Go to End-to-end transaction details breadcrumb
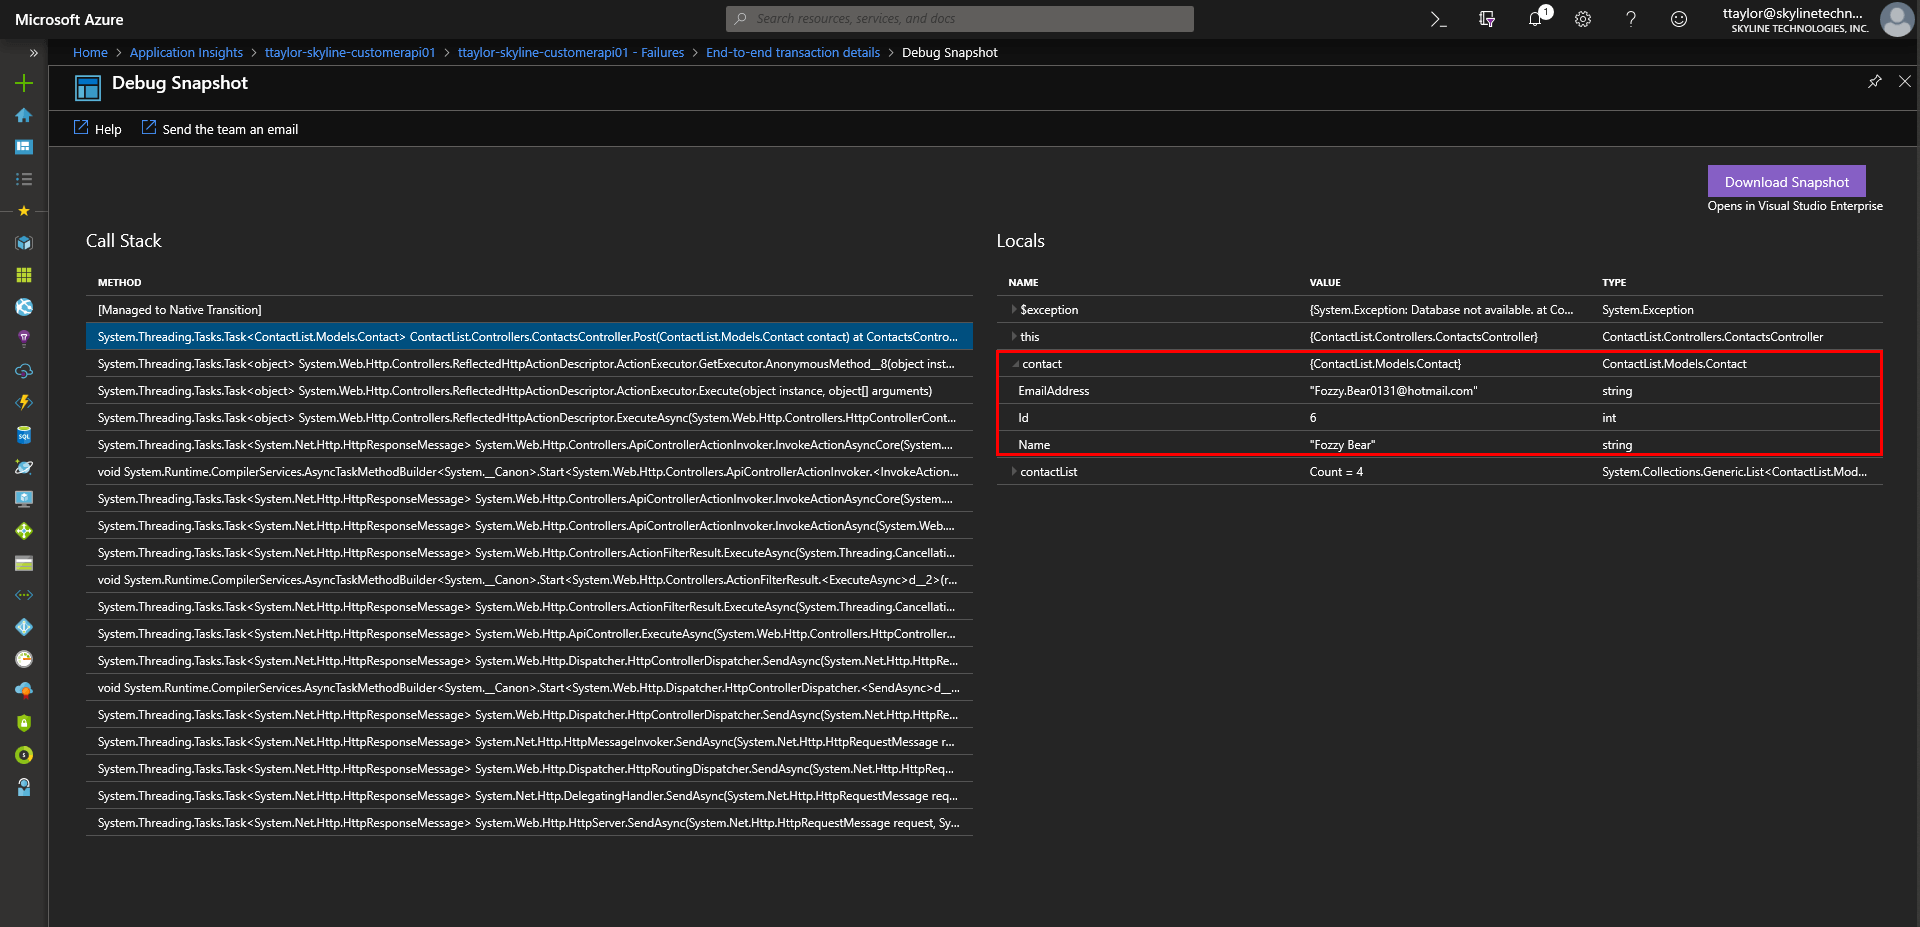 (x=793, y=53)
